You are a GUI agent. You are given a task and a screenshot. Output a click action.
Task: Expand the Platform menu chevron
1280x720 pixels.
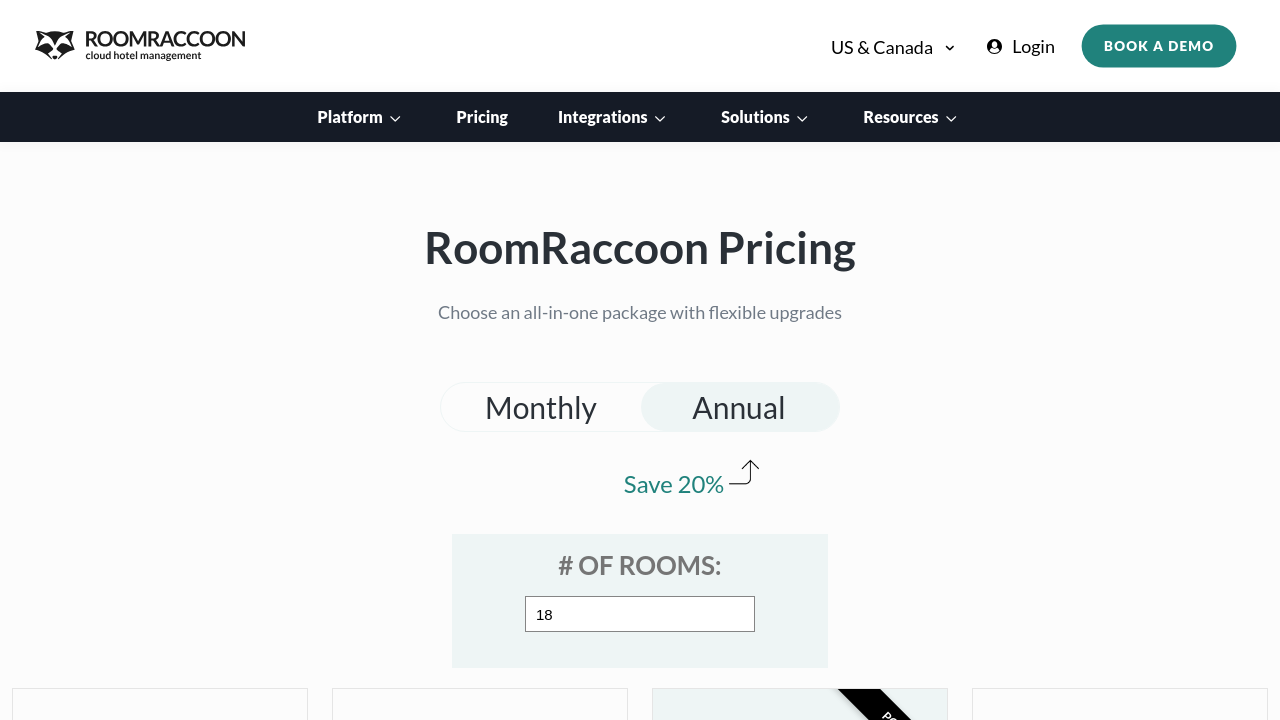396,119
